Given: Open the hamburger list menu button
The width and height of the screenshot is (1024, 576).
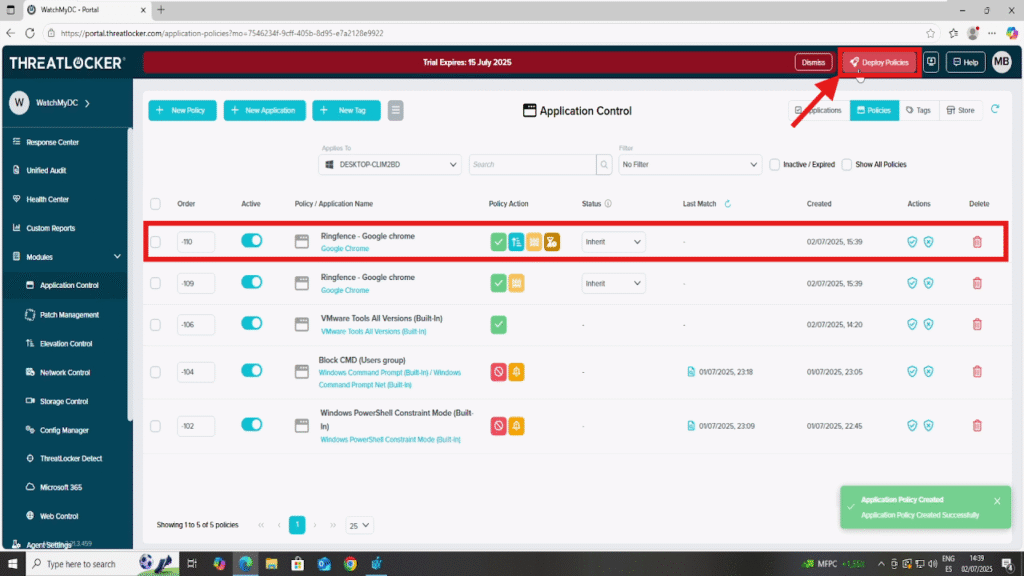Looking at the screenshot, I should tap(395, 110).
